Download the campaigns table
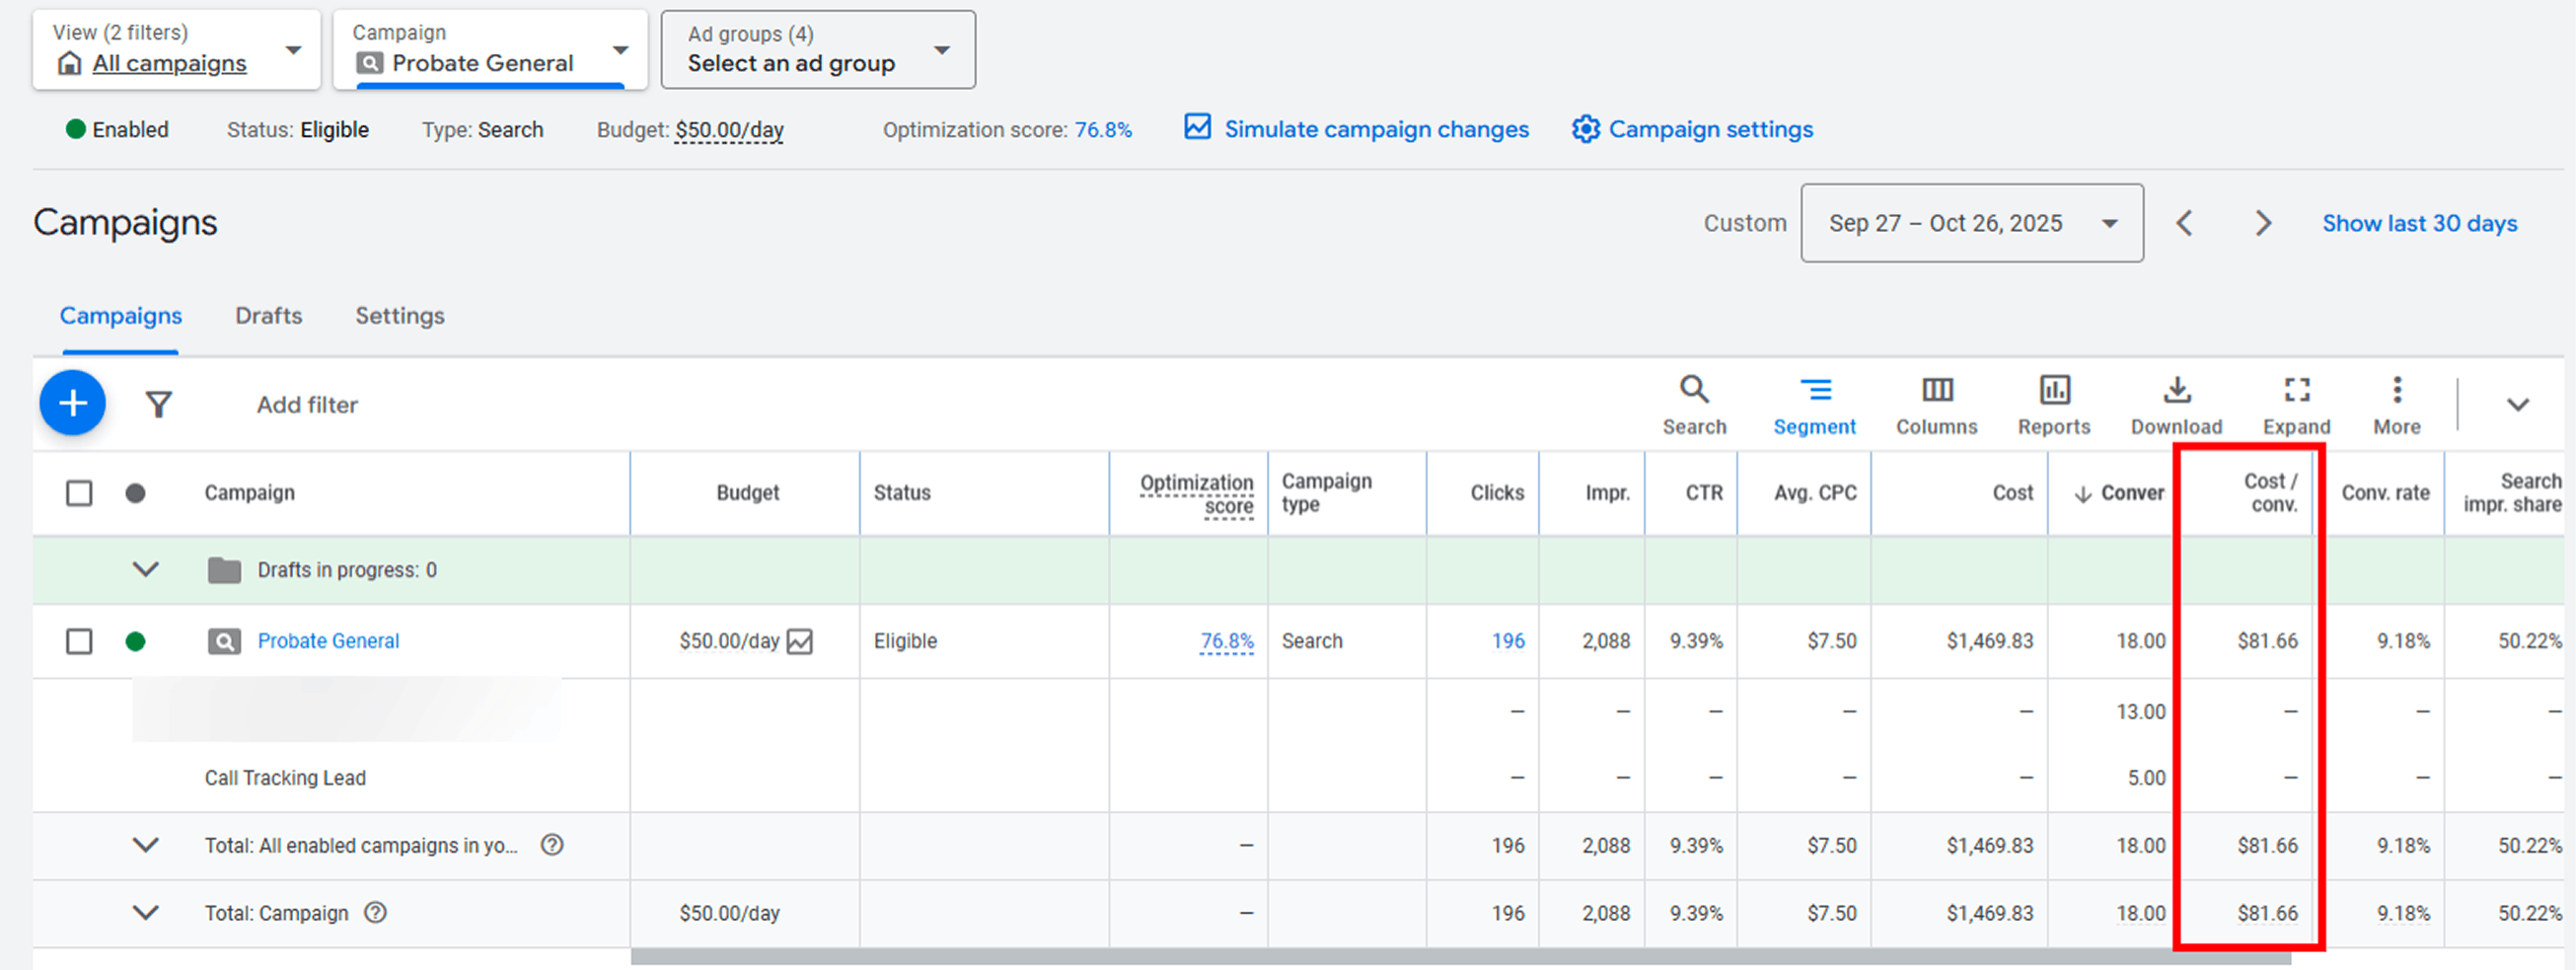This screenshot has width=2576, height=970. click(x=2176, y=405)
